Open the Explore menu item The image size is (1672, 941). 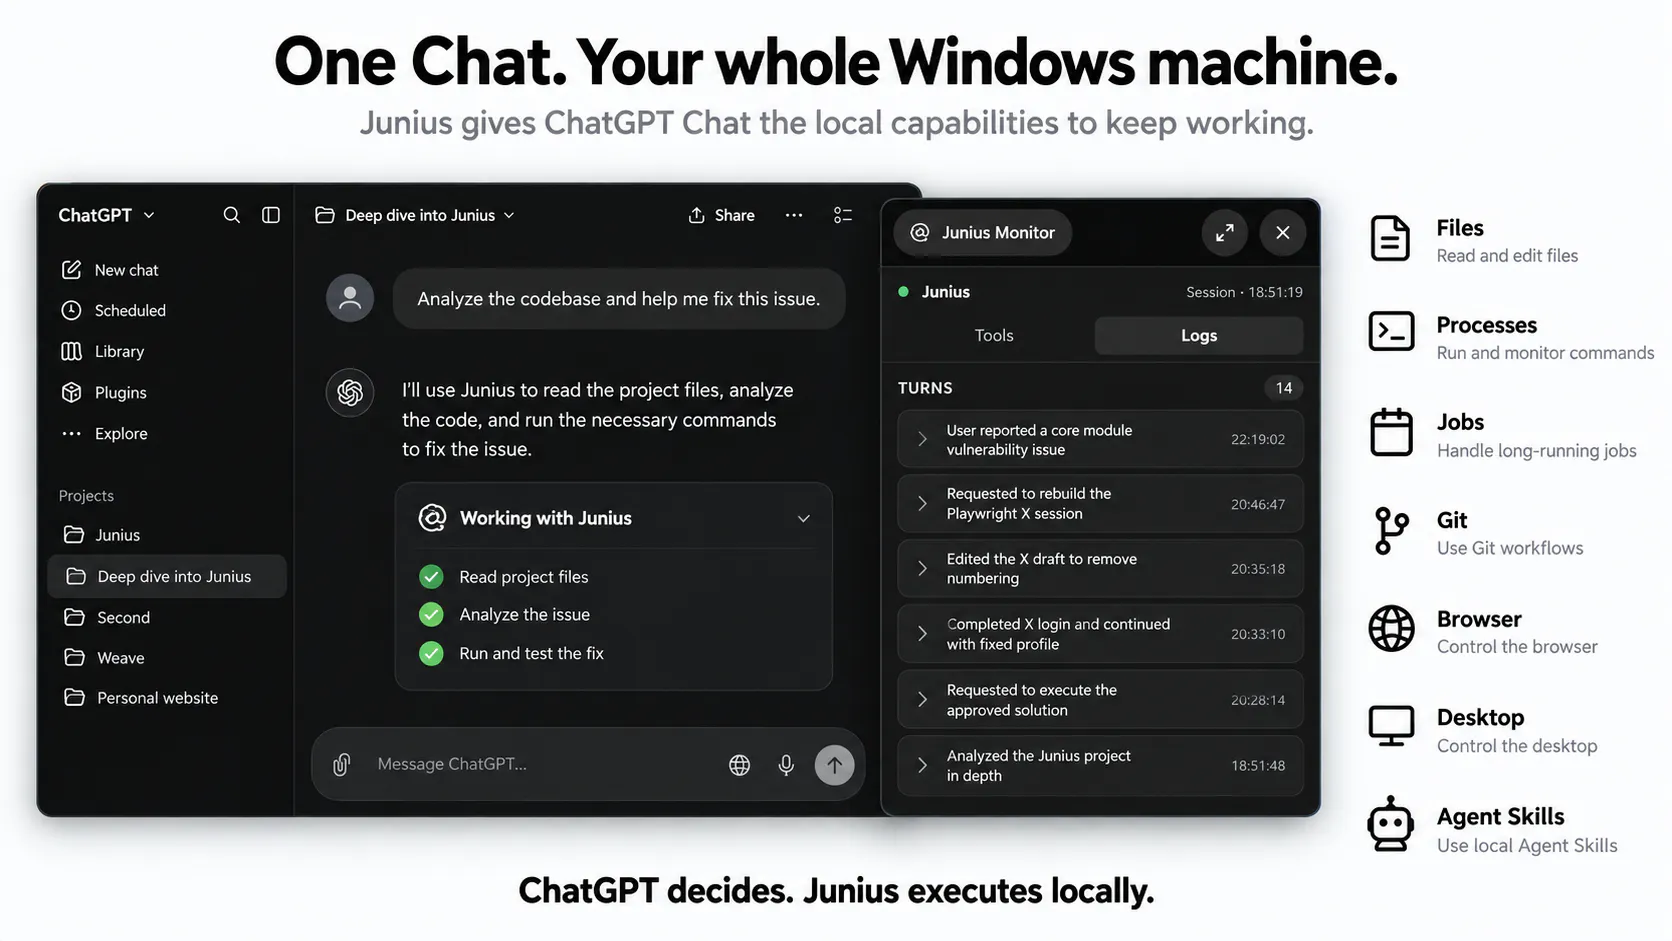point(105,434)
